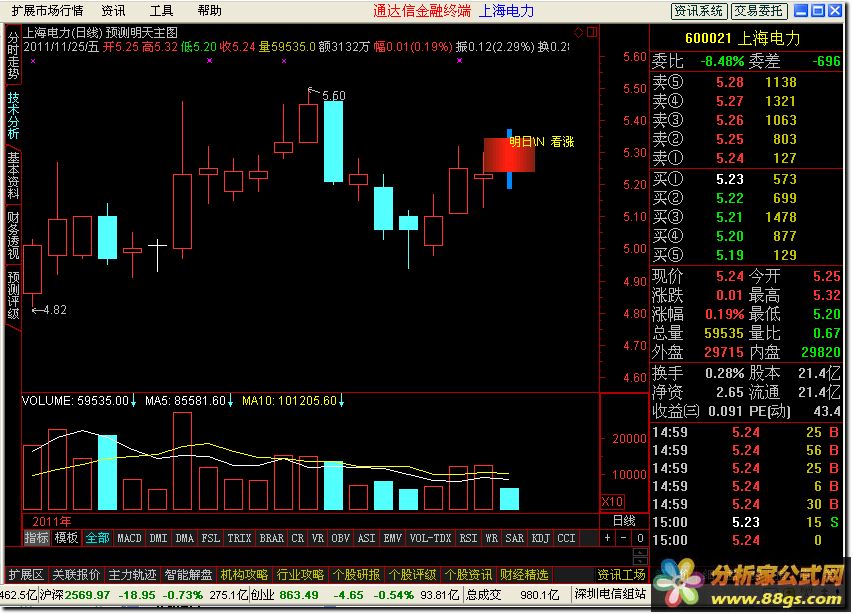This screenshot has width=853, height=614.
Task: Open the 机构攻略 tab
Action: [244, 574]
